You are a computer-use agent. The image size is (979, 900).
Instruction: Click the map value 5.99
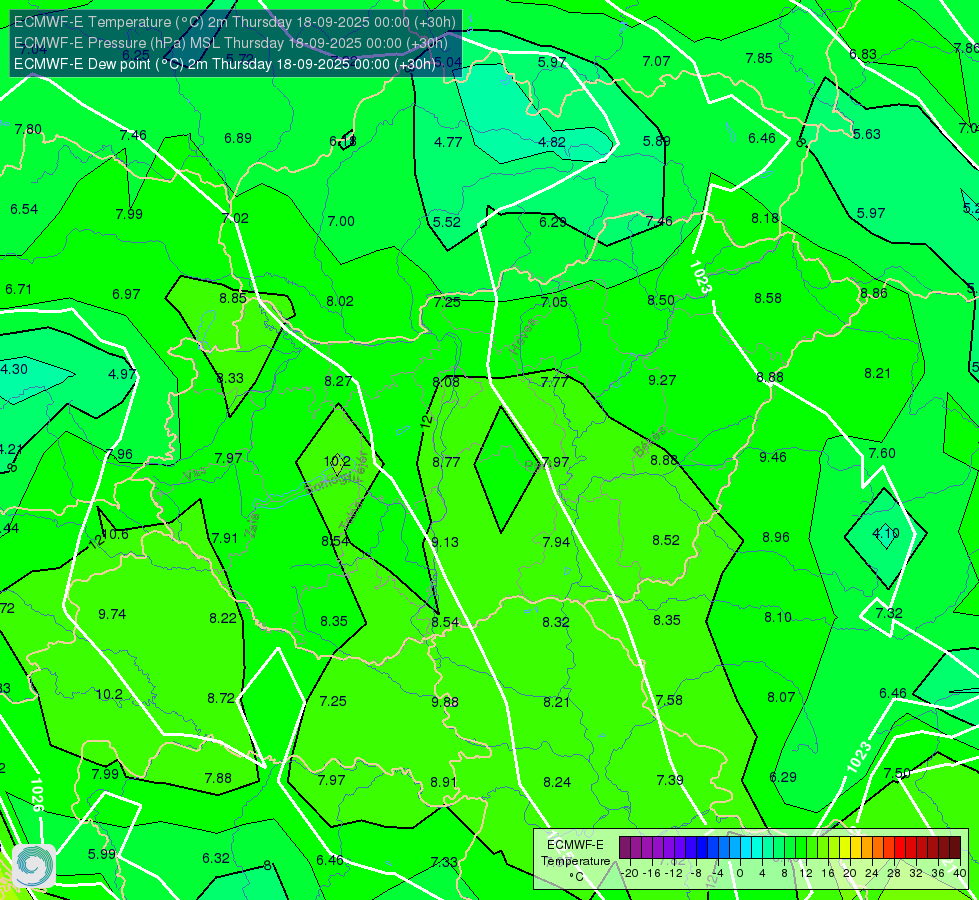101,854
